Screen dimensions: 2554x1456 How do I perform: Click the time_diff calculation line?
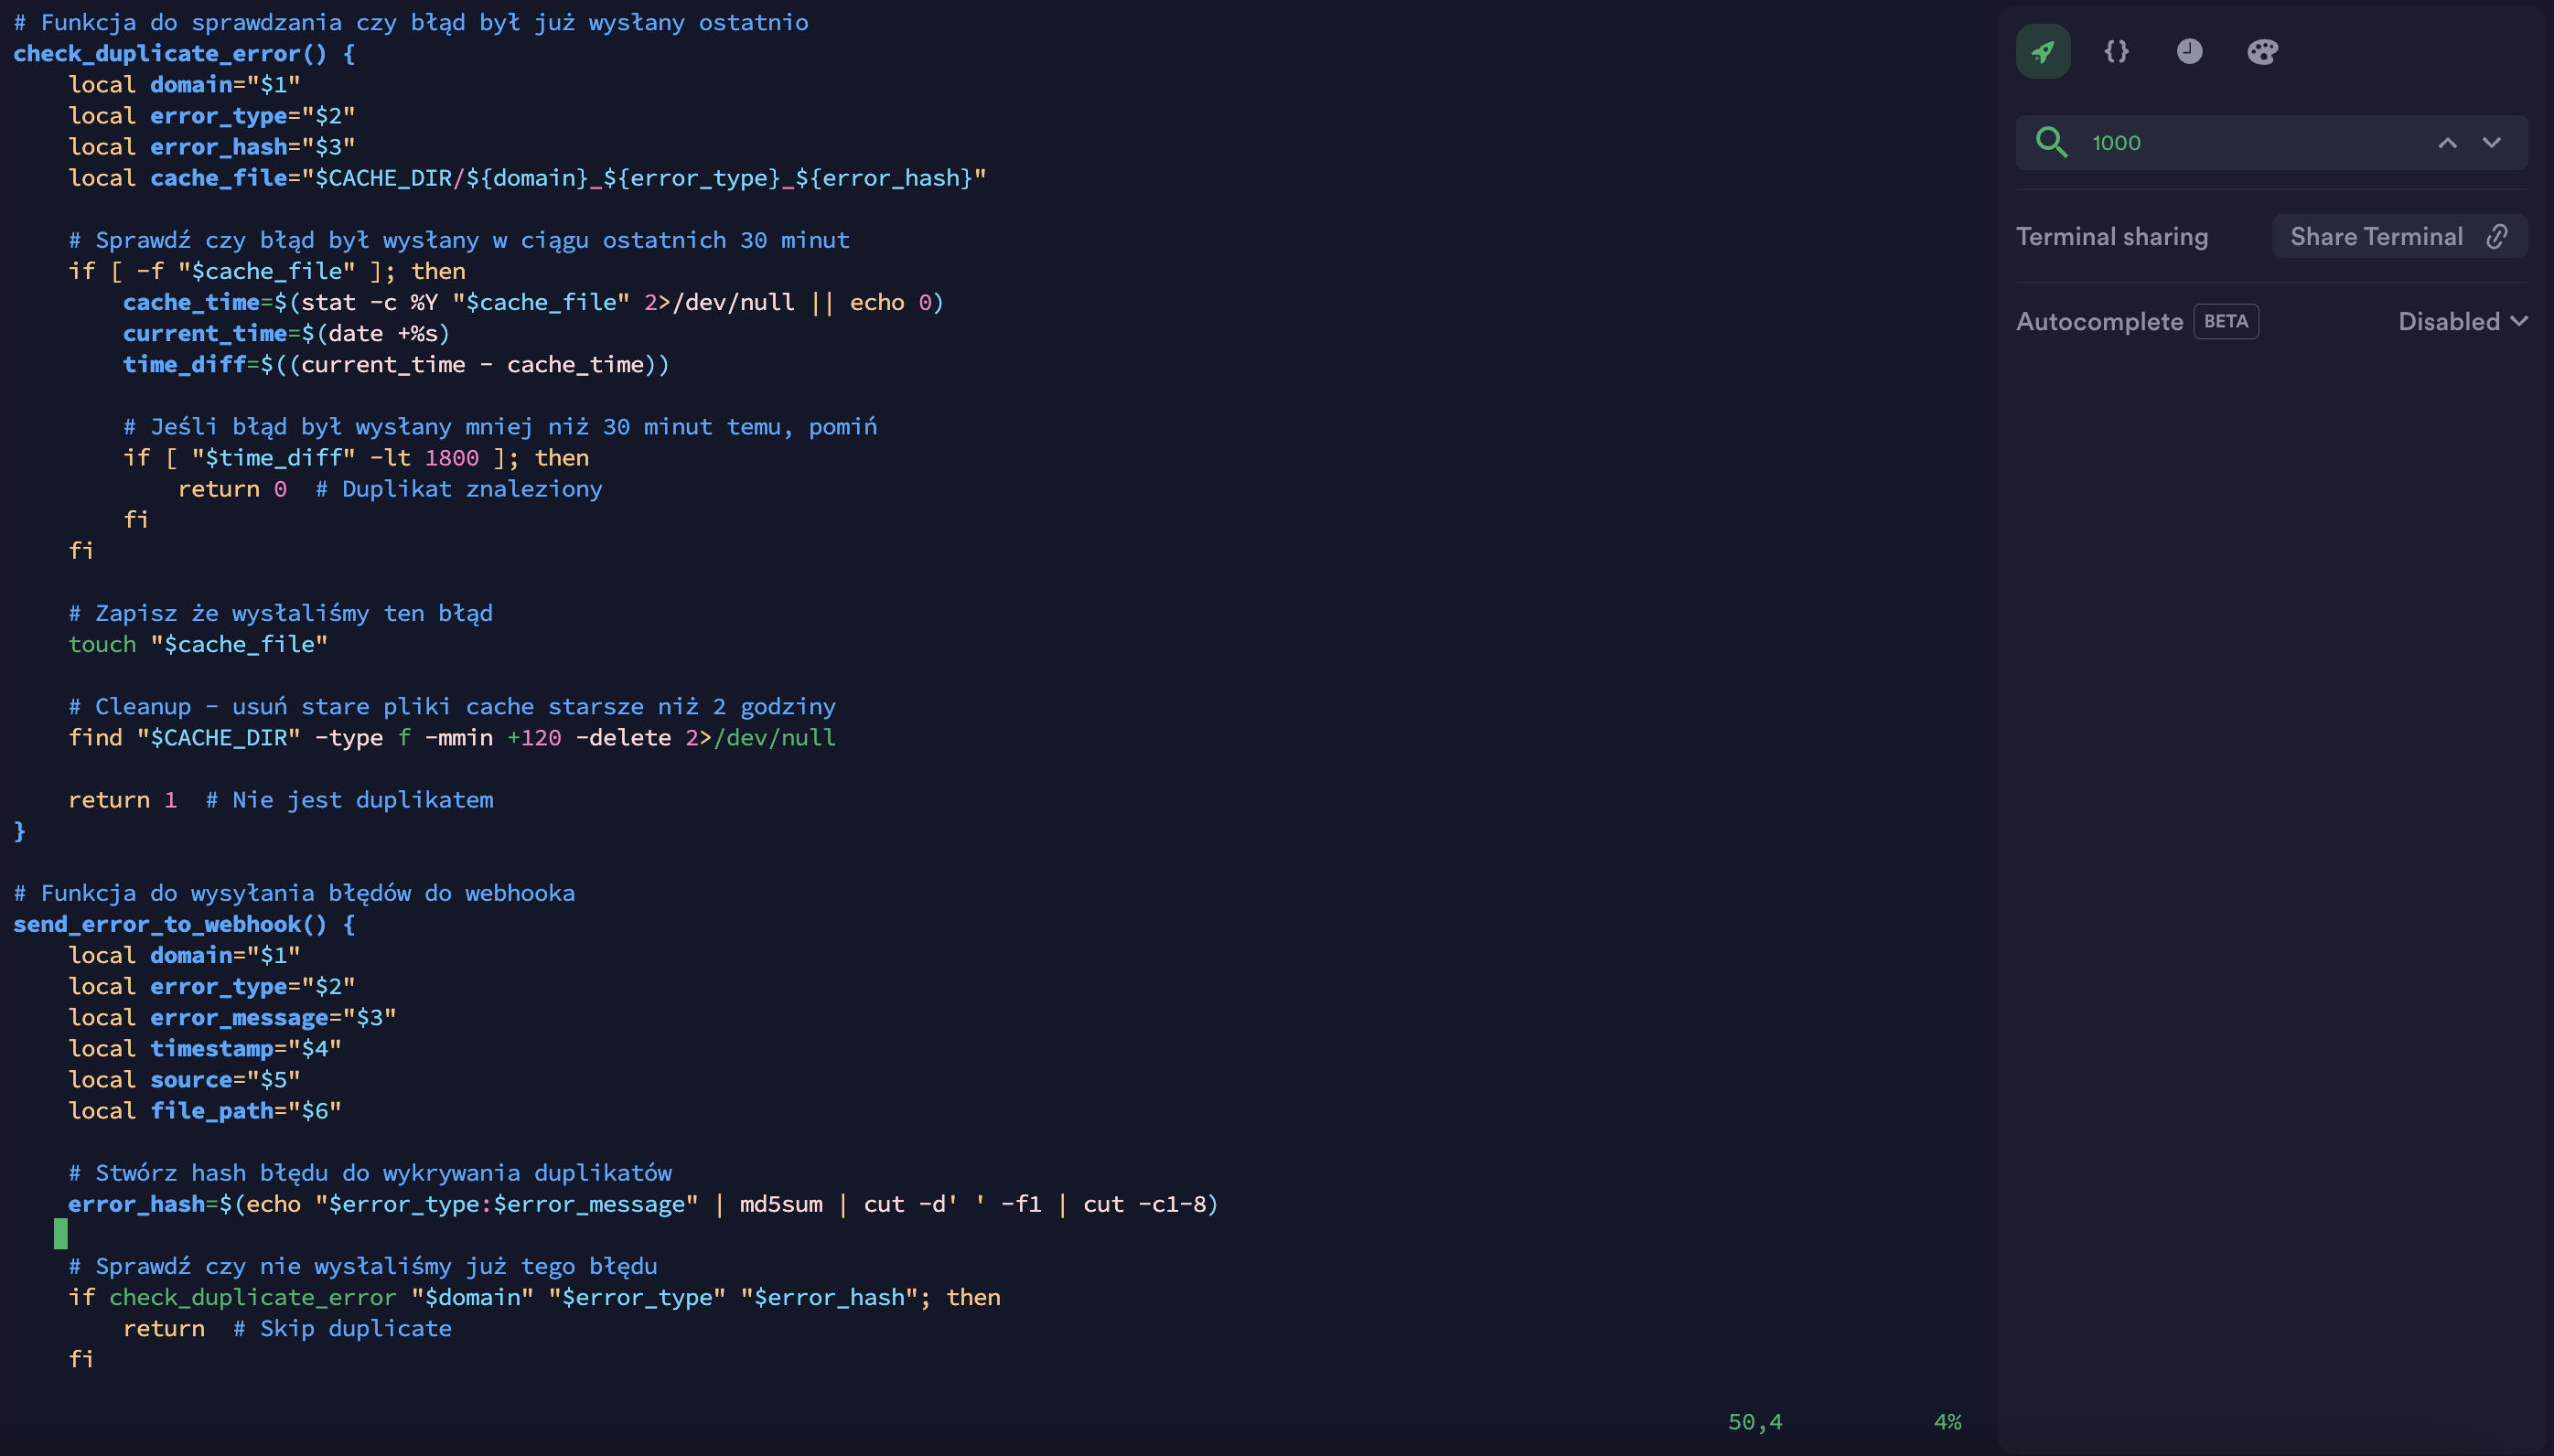396,364
